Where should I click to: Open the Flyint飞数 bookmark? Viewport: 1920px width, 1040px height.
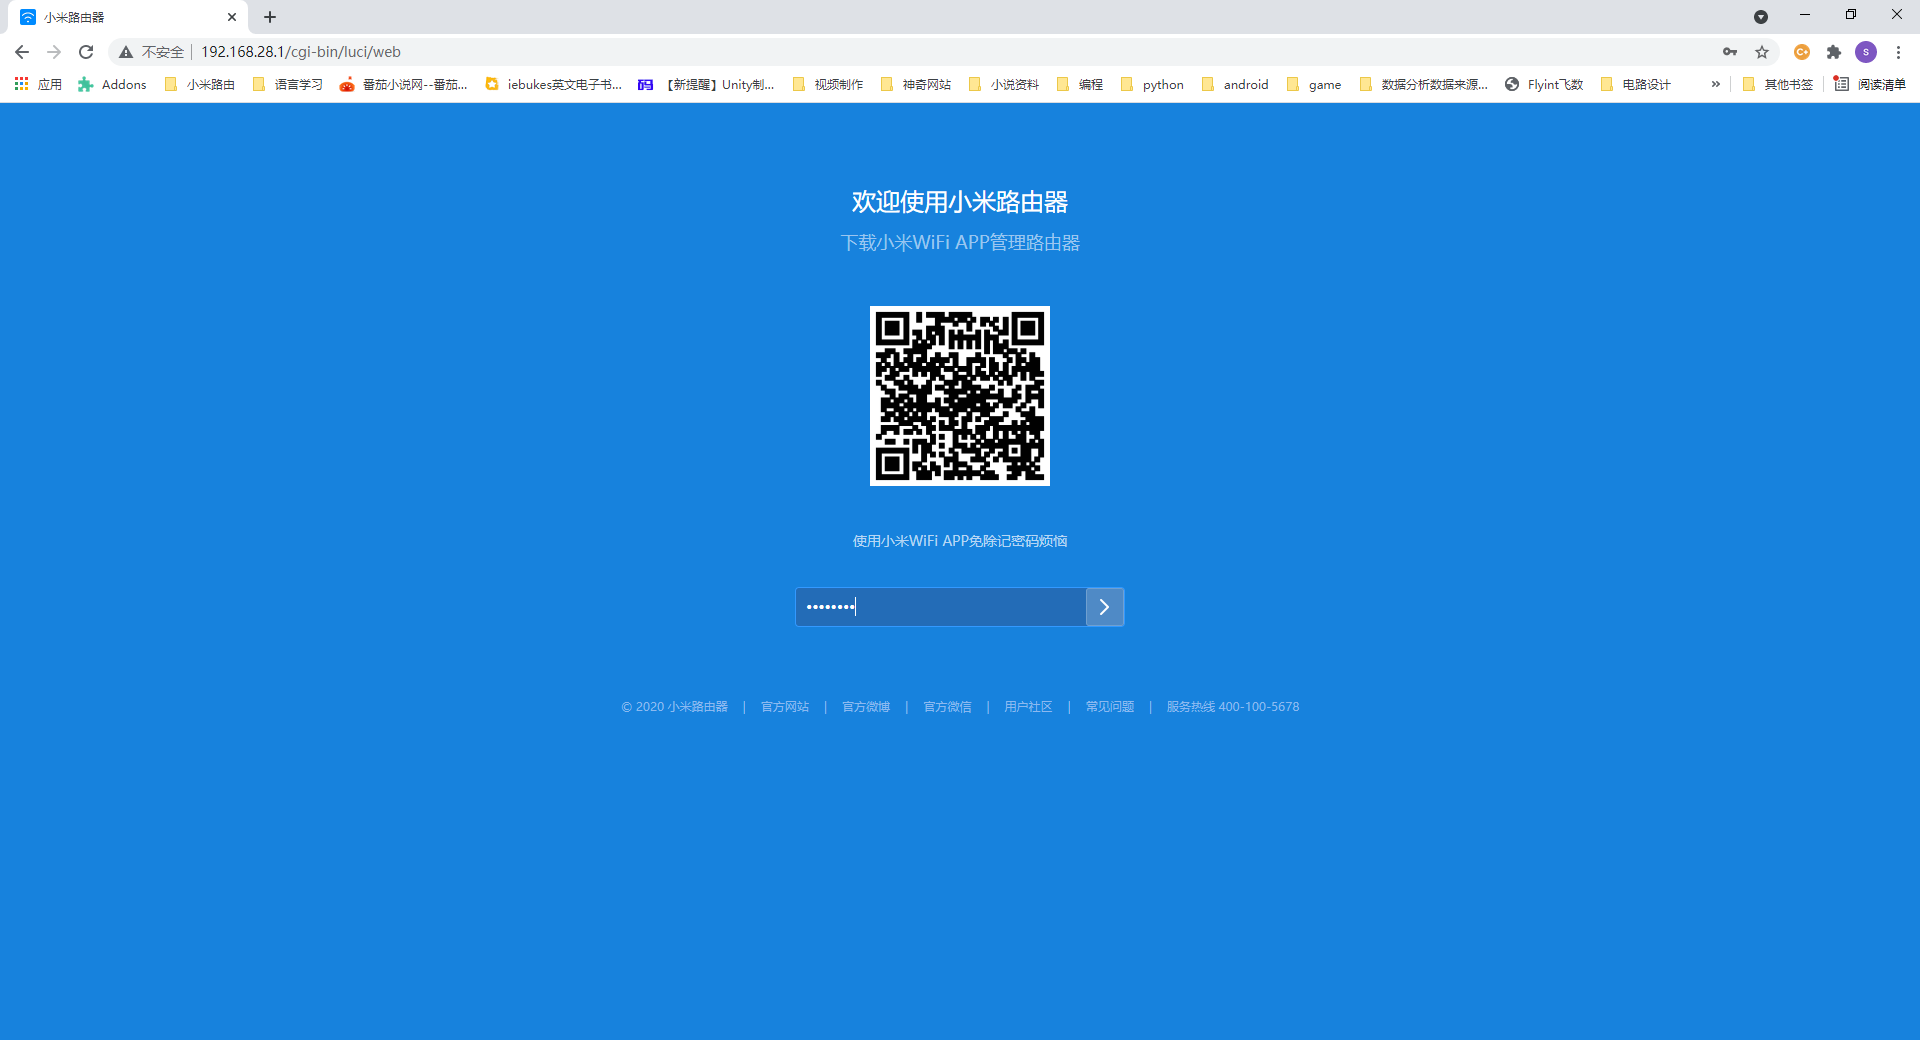(x=1544, y=84)
